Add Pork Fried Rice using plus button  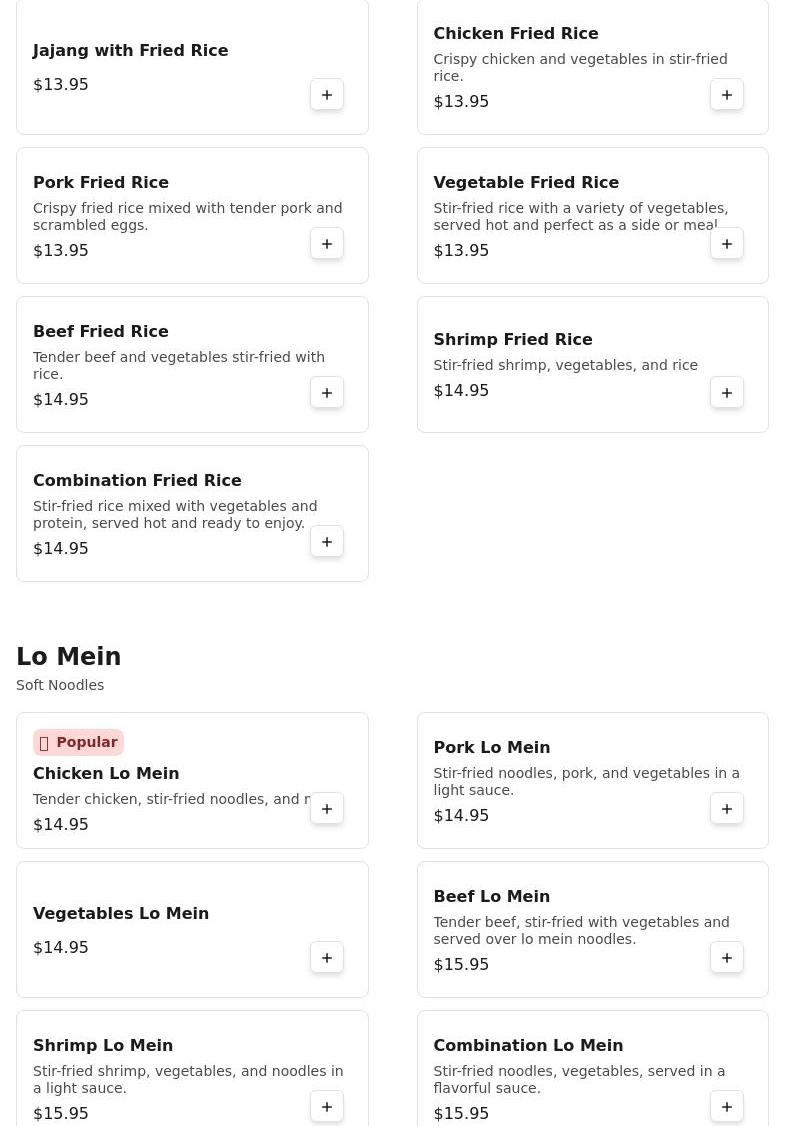point(327,244)
